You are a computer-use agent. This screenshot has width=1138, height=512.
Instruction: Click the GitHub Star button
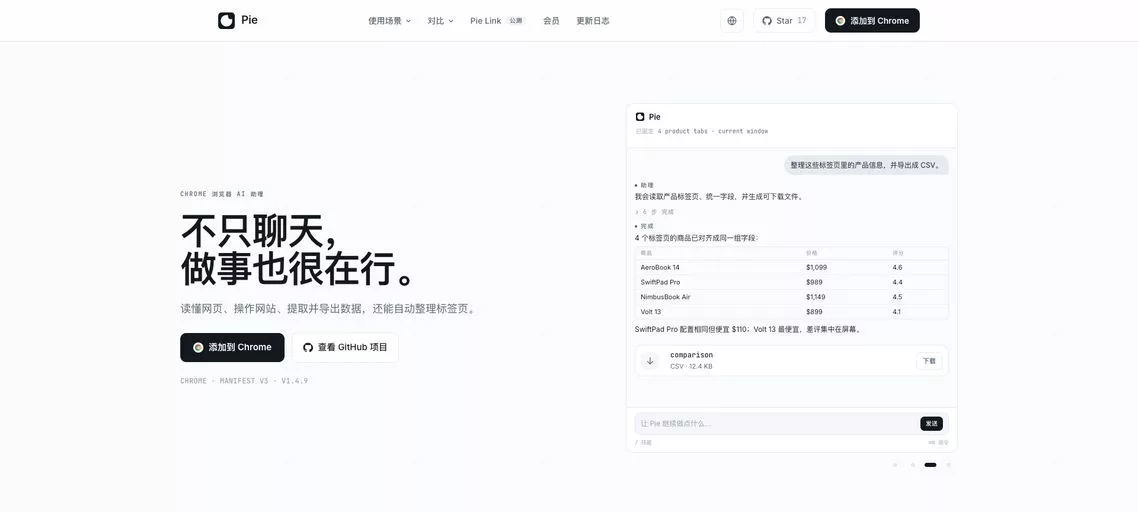[784, 20]
